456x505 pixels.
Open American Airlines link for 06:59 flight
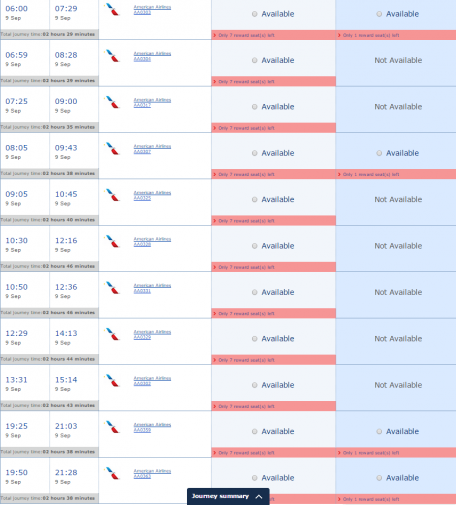pos(152,56)
